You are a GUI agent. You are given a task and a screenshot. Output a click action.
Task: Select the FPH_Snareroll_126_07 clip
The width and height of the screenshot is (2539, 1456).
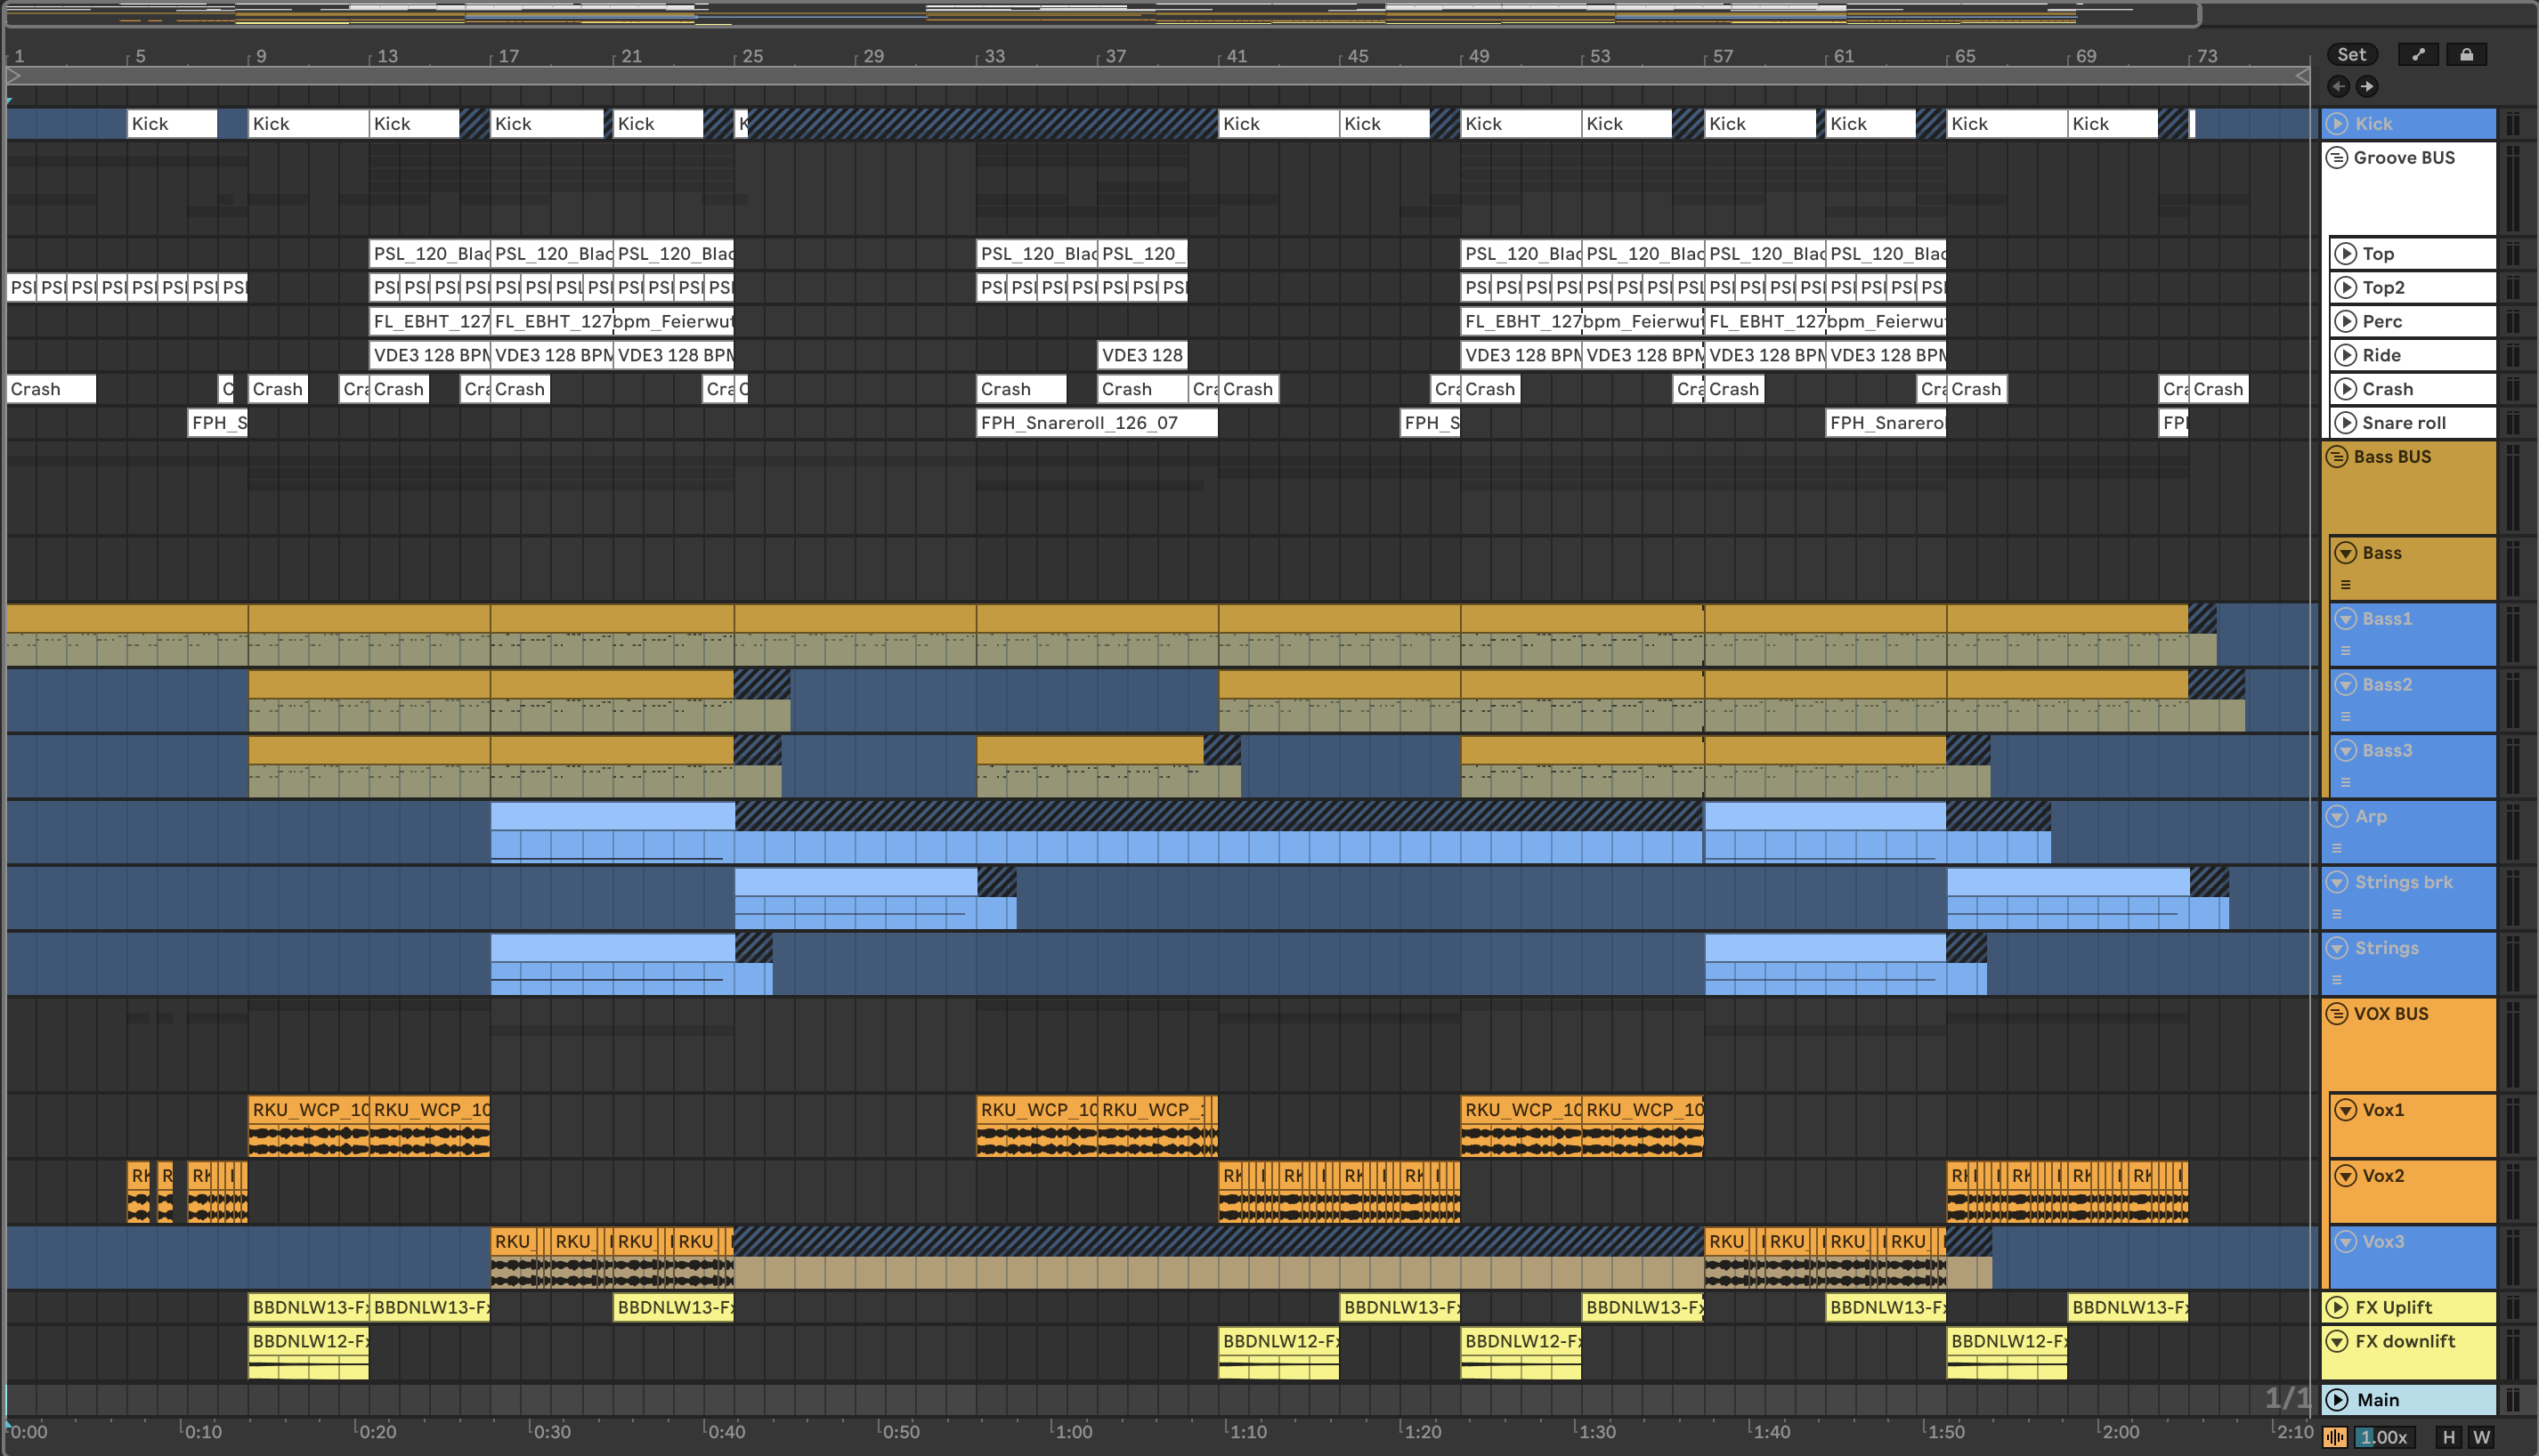click(x=1095, y=423)
